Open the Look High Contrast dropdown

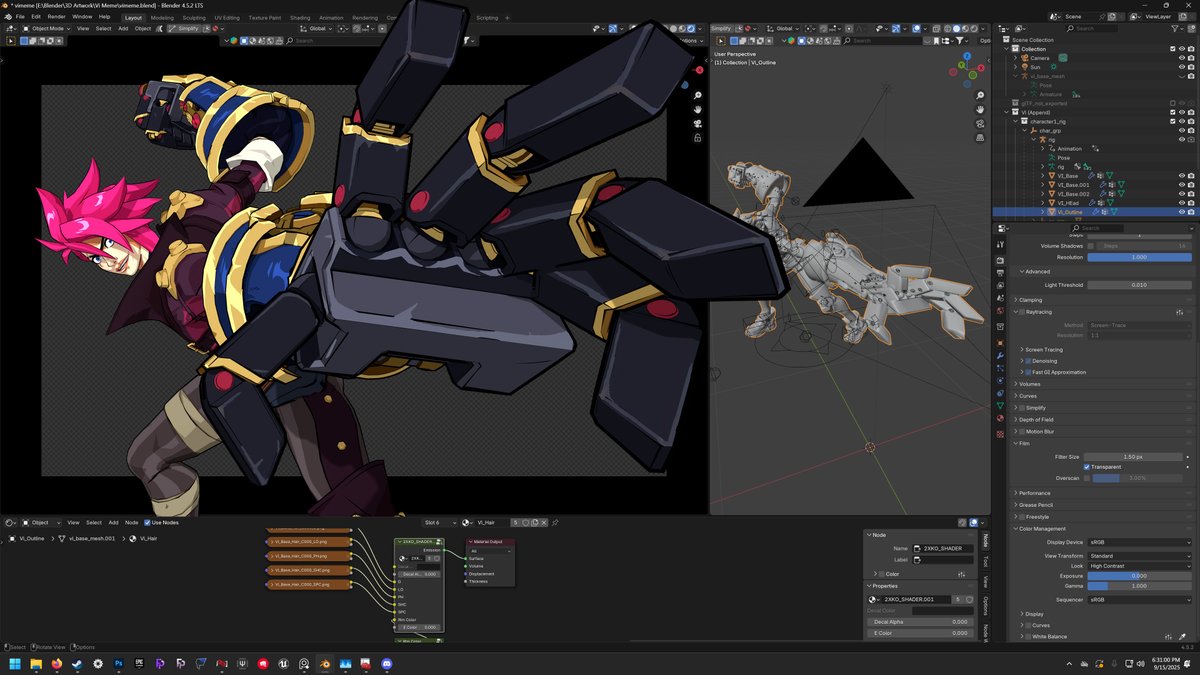pos(1140,566)
